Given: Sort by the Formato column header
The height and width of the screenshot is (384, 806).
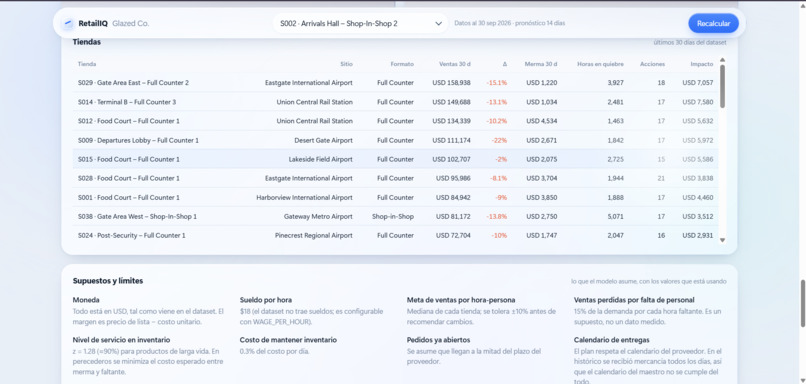Looking at the screenshot, I should tap(402, 64).
